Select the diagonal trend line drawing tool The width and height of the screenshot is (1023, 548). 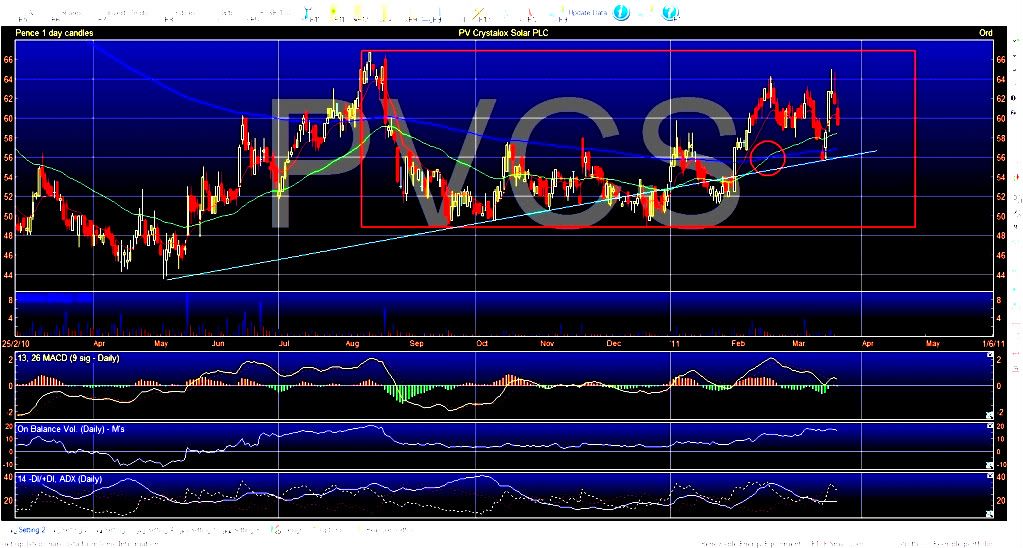pyautogui.click(x=478, y=13)
